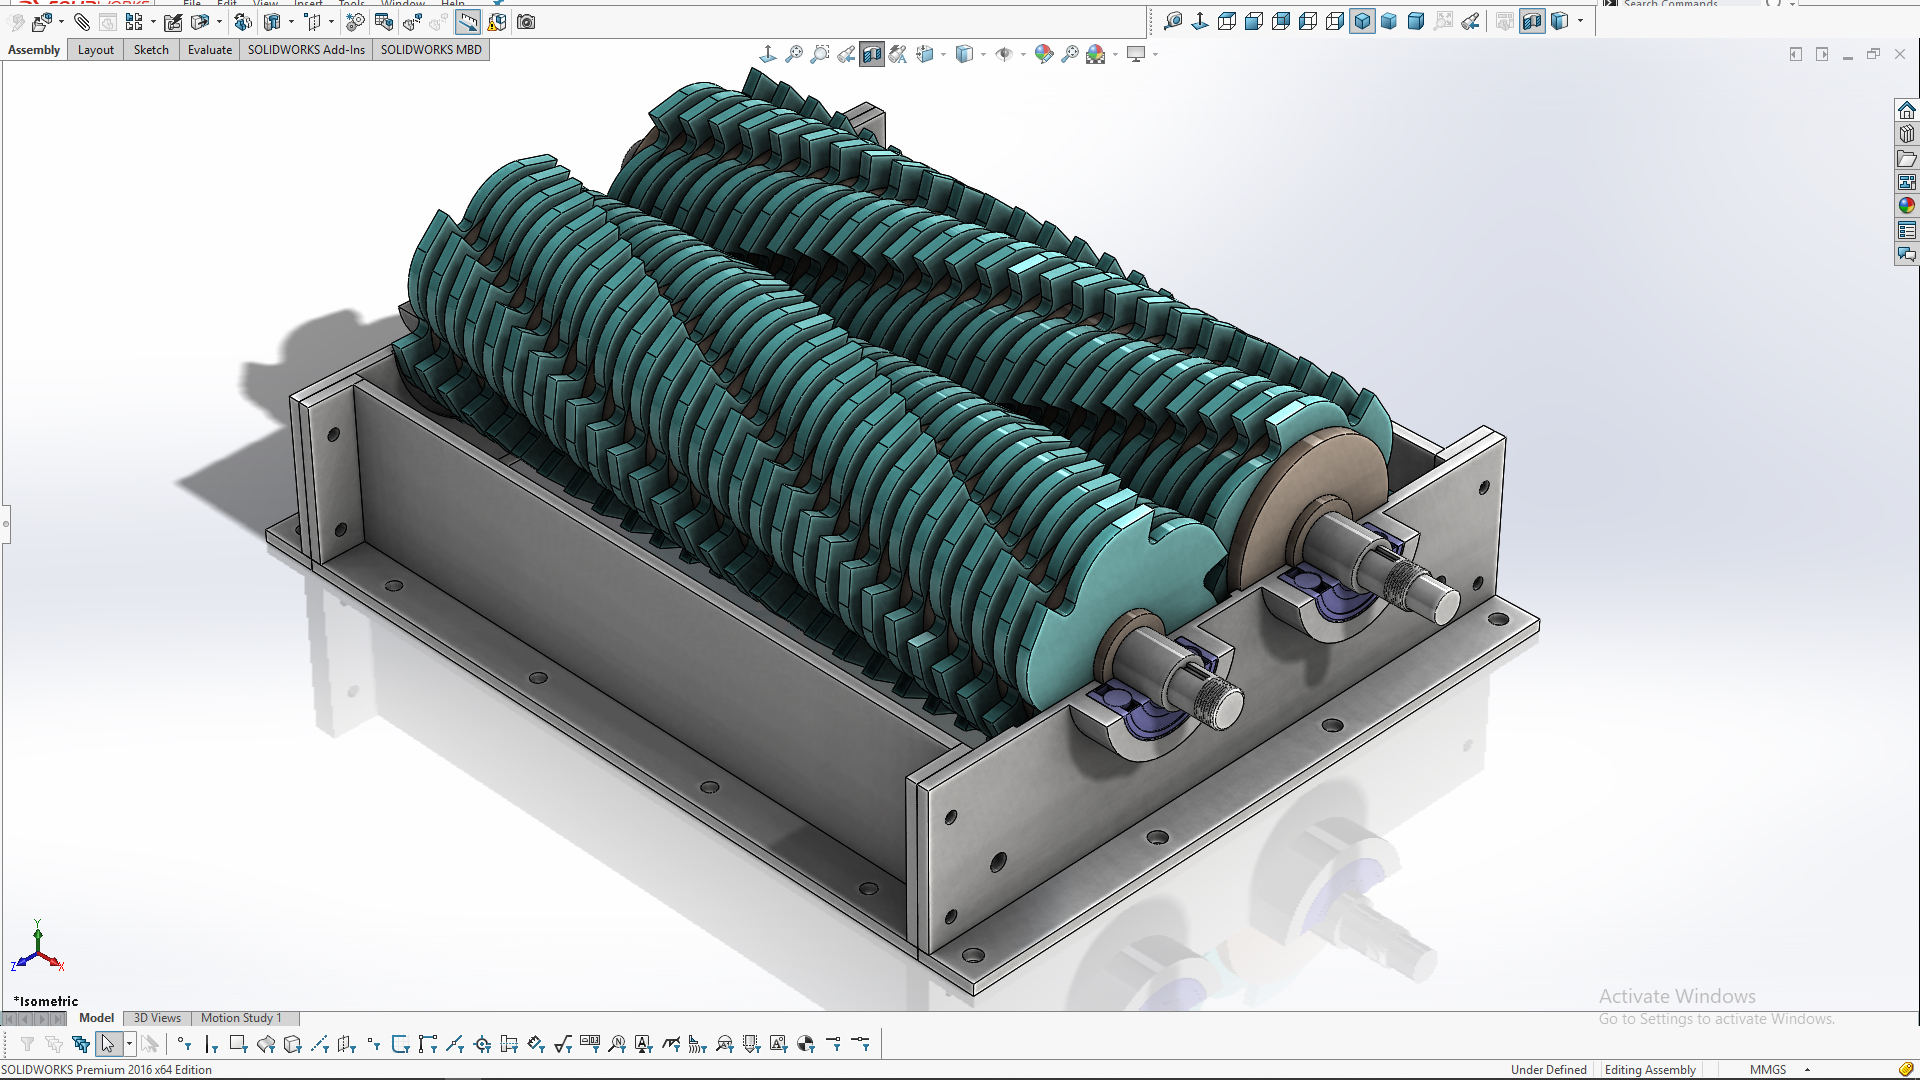This screenshot has height=1080, width=1920.
Task: Open the Assembly Features tool
Action: [272, 22]
